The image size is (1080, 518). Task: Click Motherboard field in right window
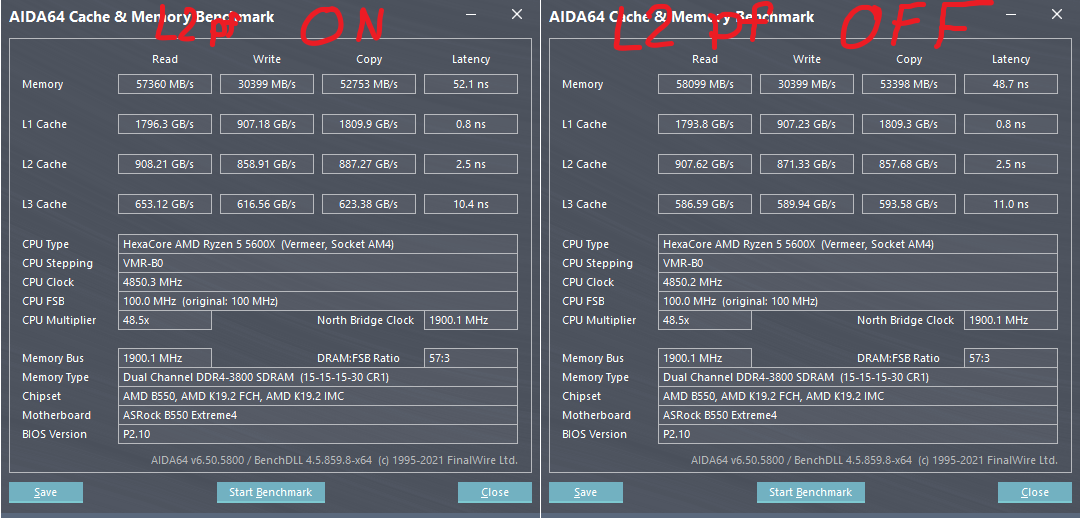click(x=858, y=415)
